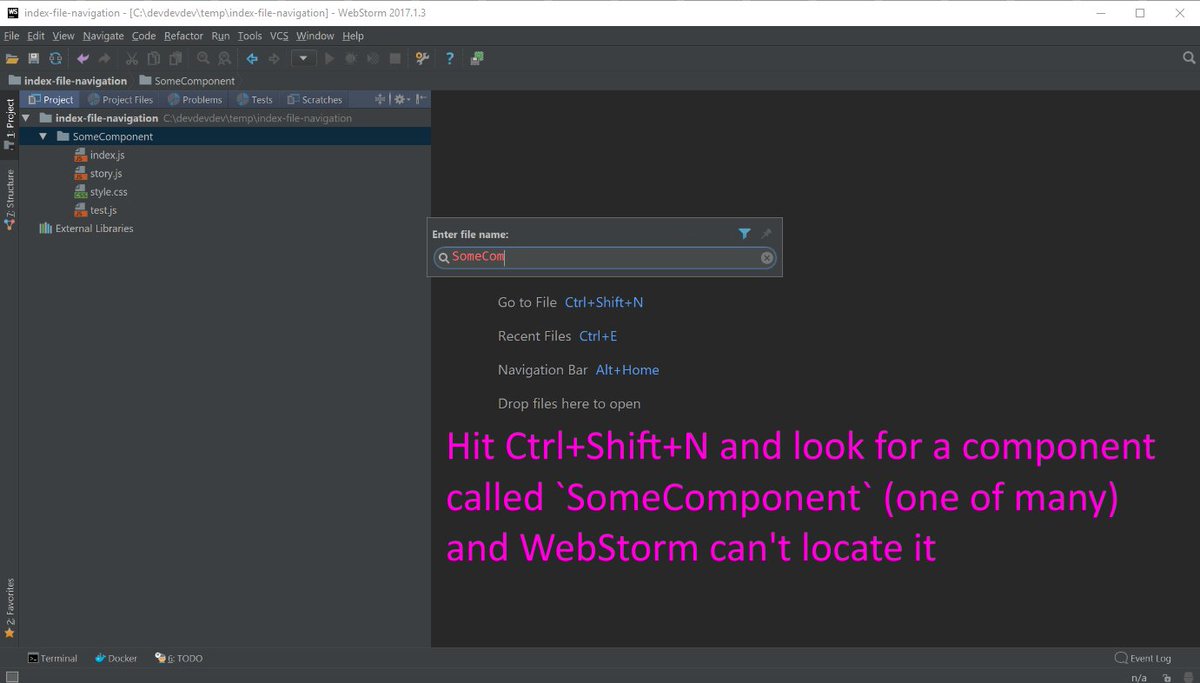The width and height of the screenshot is (1200, 683).
Task: Click the Save All toolbar icon
Action: coord(34,59)
